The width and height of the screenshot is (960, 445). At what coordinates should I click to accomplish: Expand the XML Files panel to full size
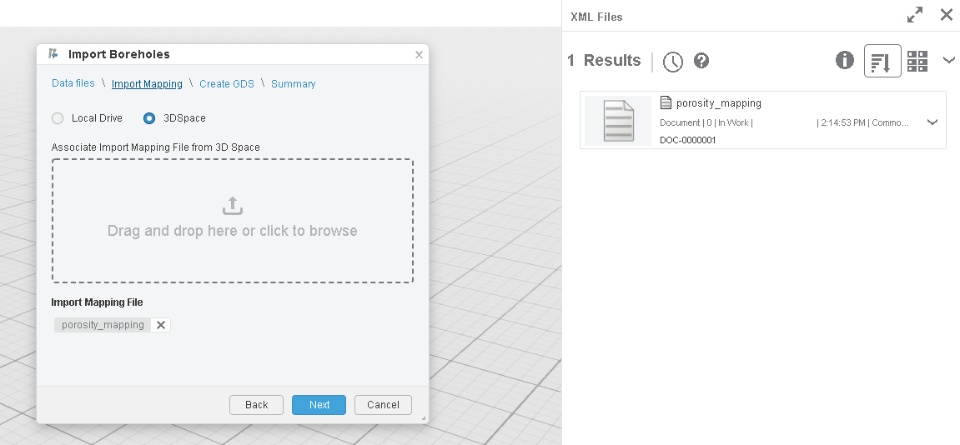pos(915,15)
